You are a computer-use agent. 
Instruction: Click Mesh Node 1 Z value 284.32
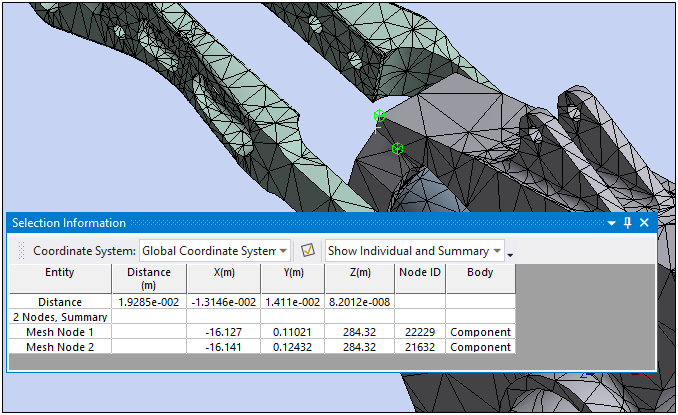(360, 332)
